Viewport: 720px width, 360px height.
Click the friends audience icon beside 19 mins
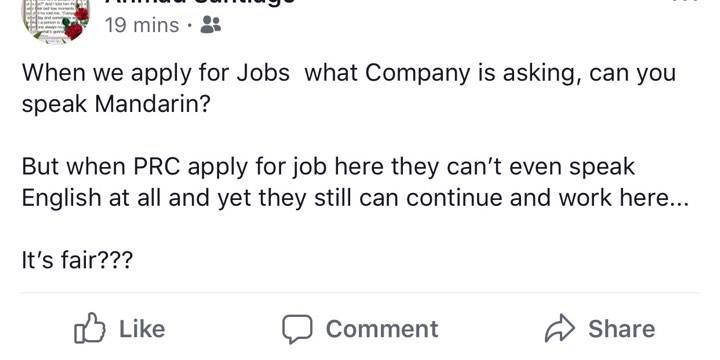tap(211, 24)
